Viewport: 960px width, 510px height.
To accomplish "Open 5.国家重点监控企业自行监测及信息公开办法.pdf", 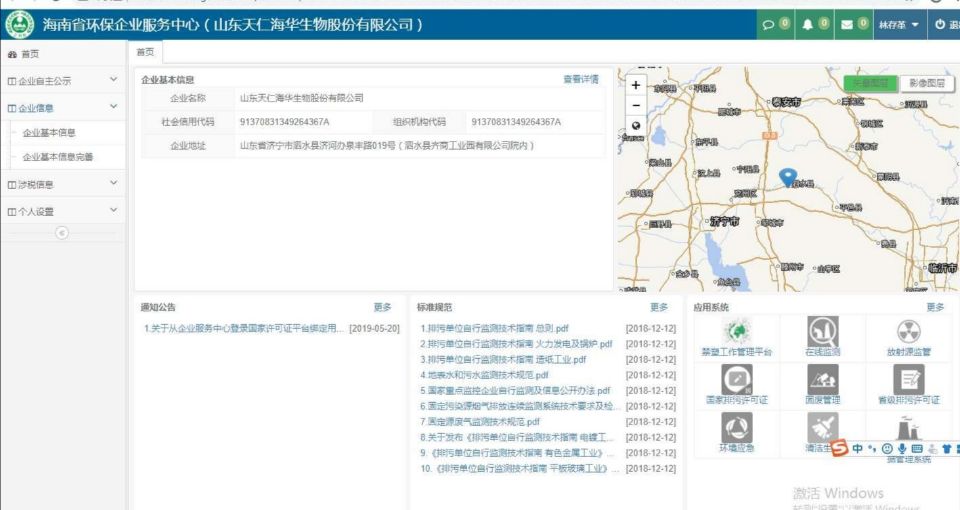I will (516, 391).
